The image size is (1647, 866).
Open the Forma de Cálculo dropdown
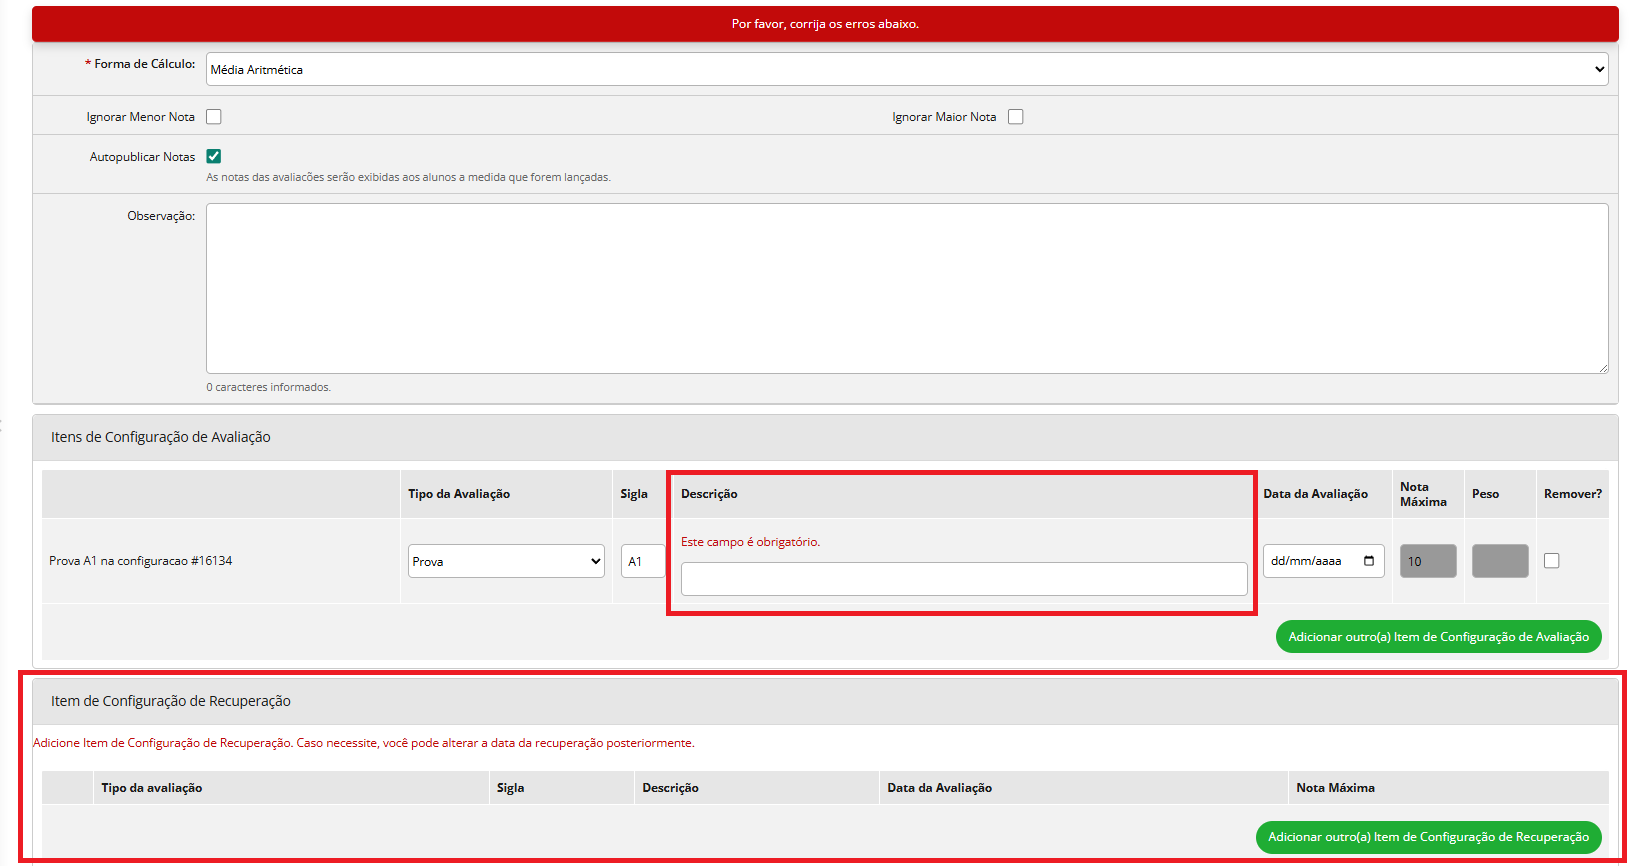906,69
